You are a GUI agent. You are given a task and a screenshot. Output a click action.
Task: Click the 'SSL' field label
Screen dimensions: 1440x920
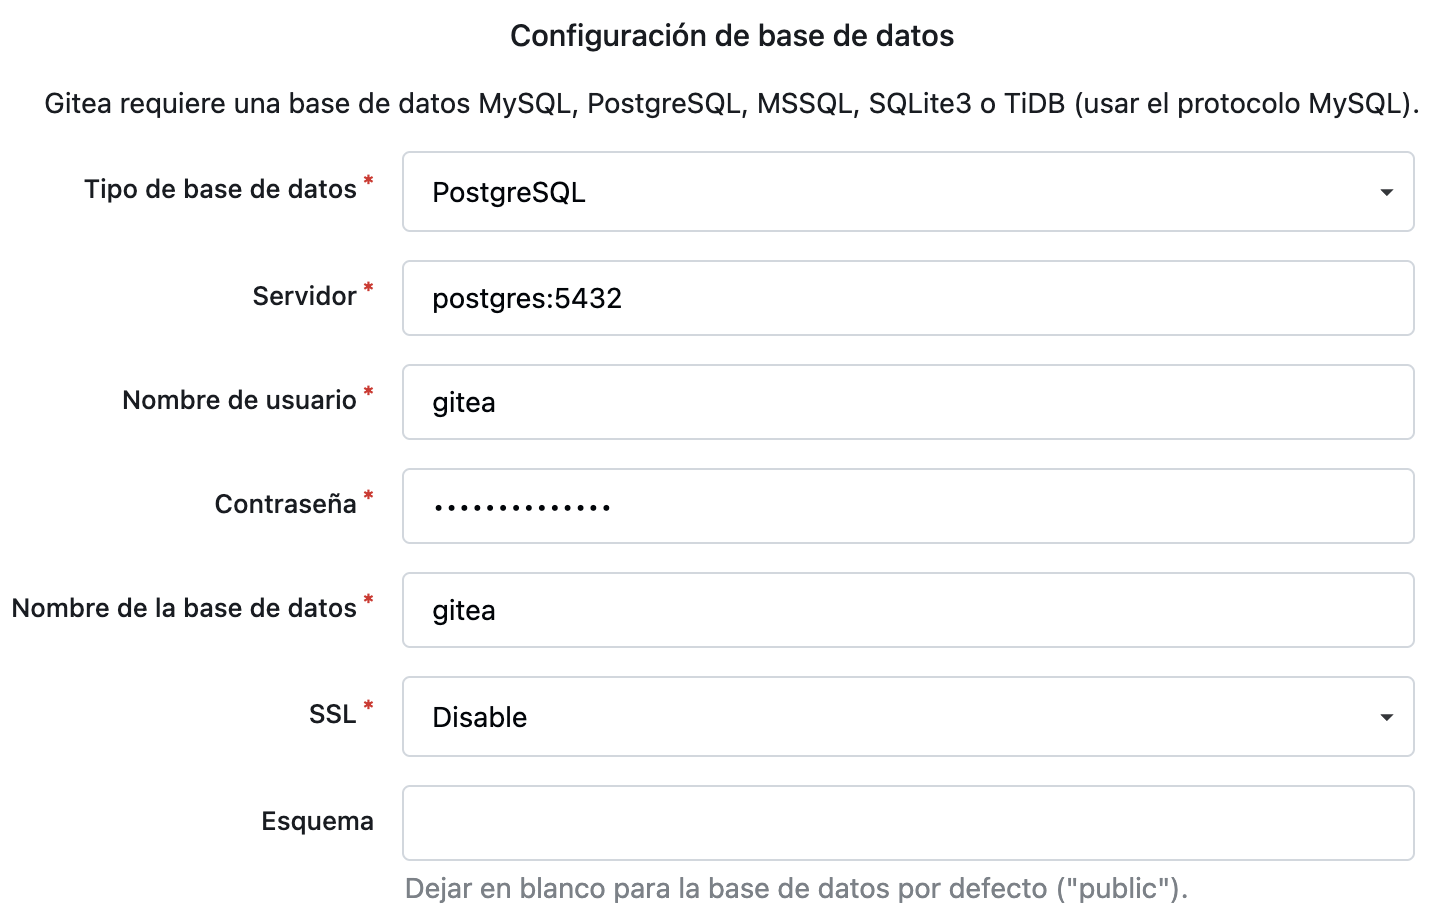coord(332,714)
